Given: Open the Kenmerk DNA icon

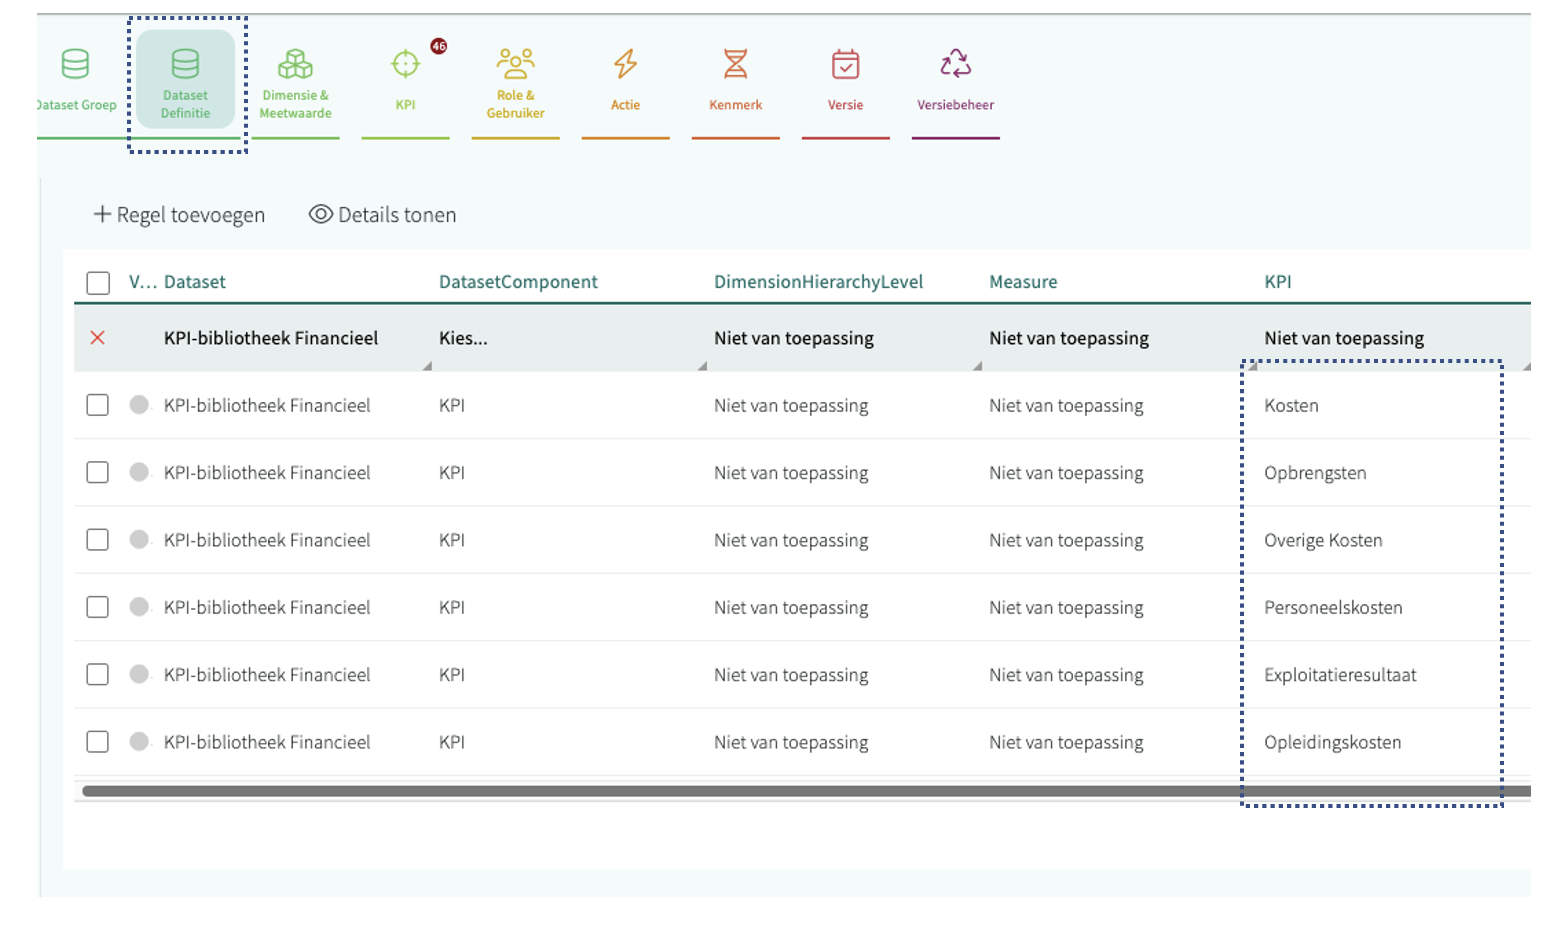Looking at the screenshot, I should (735, 64).
